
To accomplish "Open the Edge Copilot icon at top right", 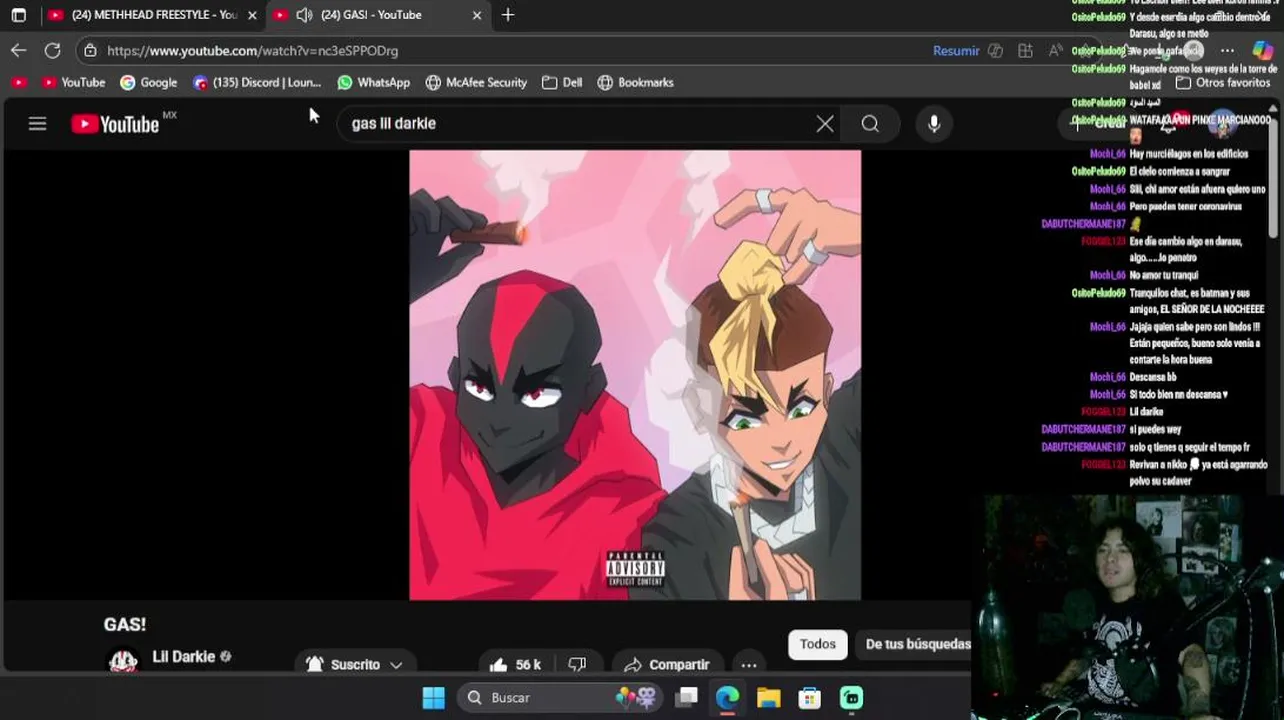I will [1263, 50].
